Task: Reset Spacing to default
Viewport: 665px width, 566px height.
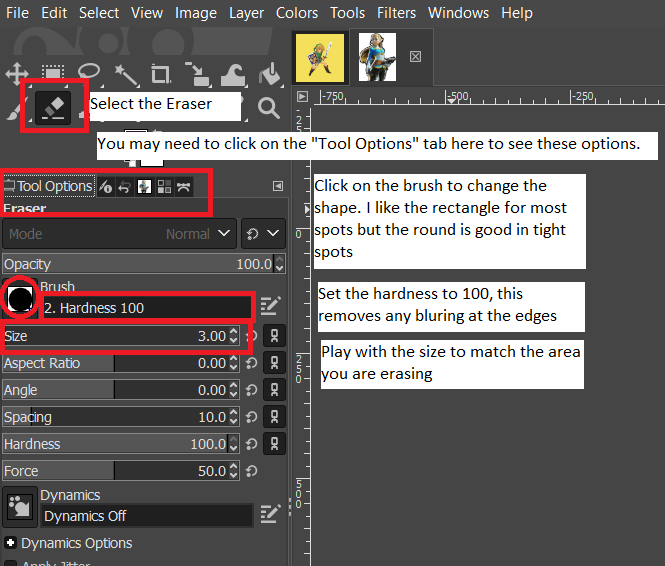Action: click(251, 417)
